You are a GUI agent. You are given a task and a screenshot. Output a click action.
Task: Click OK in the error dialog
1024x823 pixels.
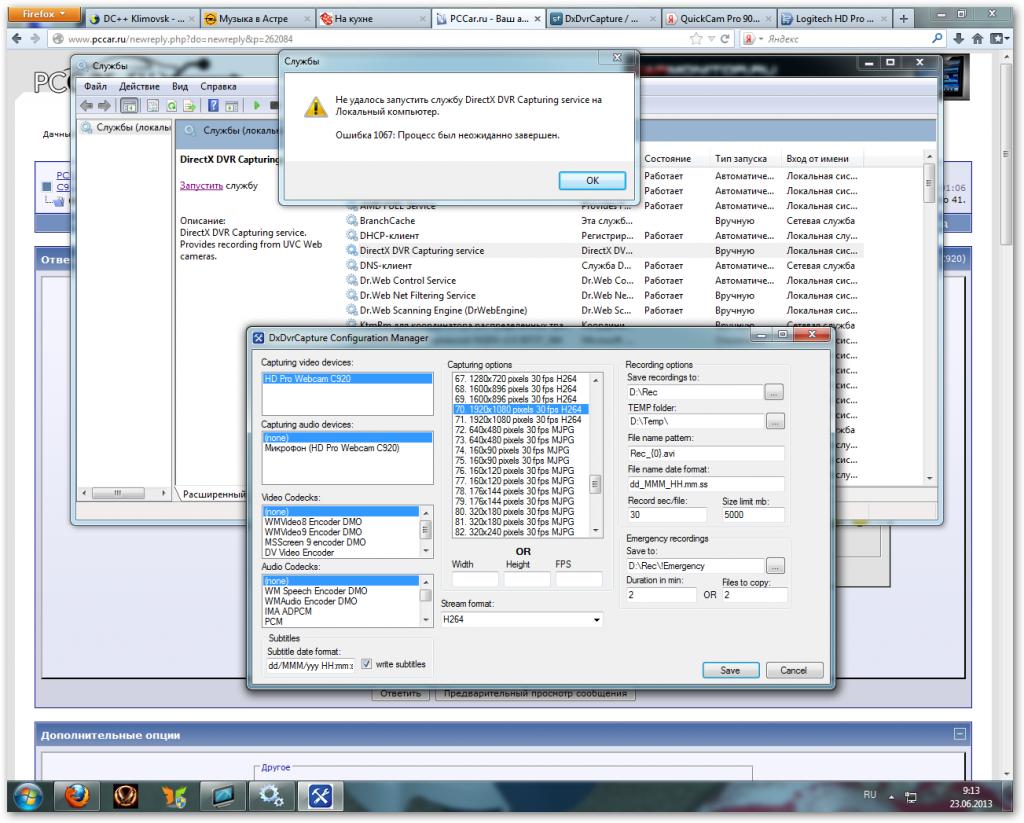coord(592,180)
